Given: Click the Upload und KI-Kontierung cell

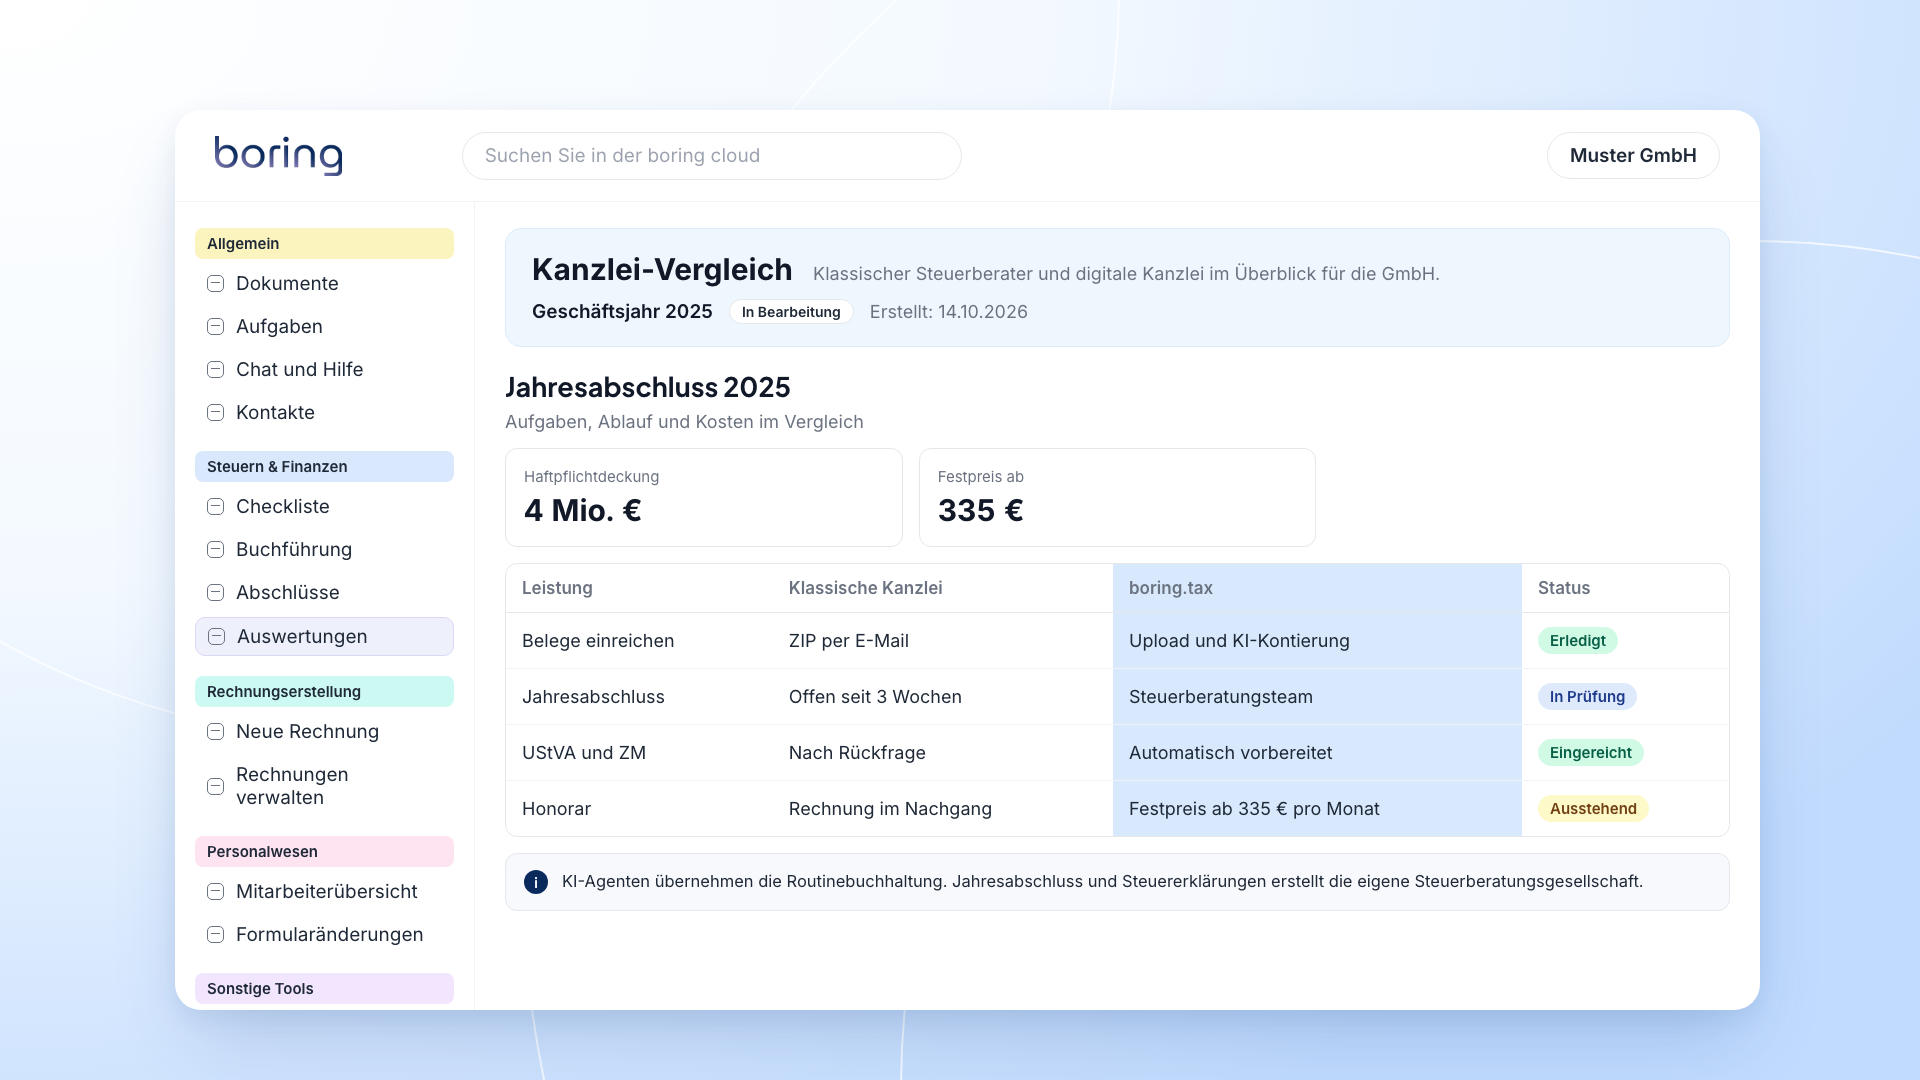Looking at the screenshot, I should coord(1317,641).
